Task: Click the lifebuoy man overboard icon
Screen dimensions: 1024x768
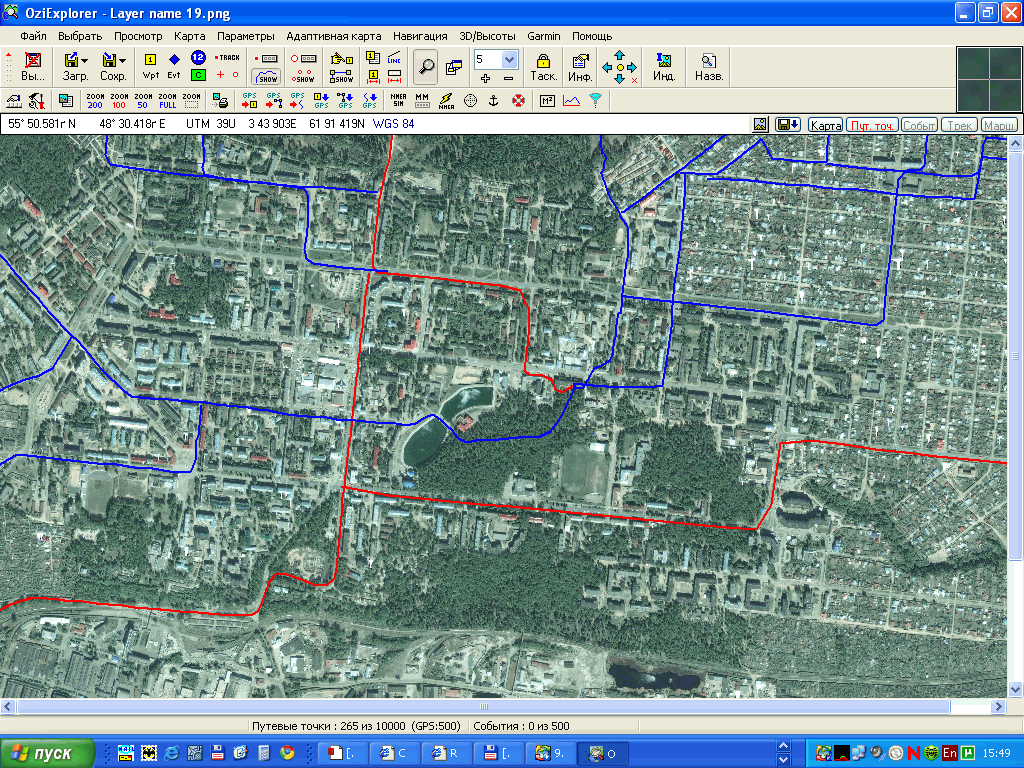Action: pyautogui.click(x=518, y=100)
